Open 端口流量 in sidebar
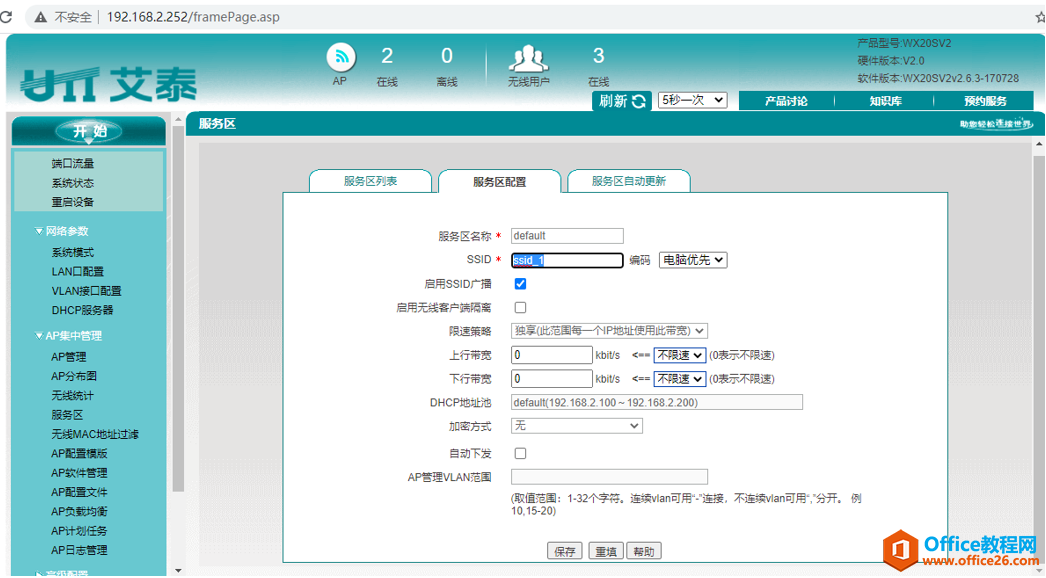Viewport: 1046px width, 578px height. (73, 164)
